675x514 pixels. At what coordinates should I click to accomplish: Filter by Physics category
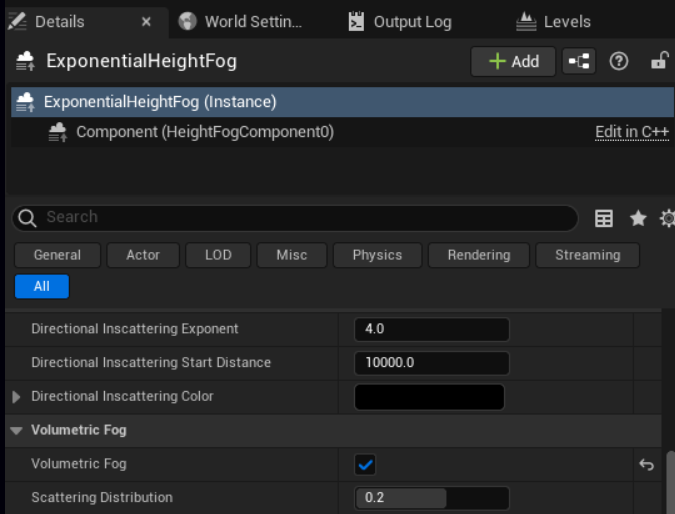(x=377, y=255)
